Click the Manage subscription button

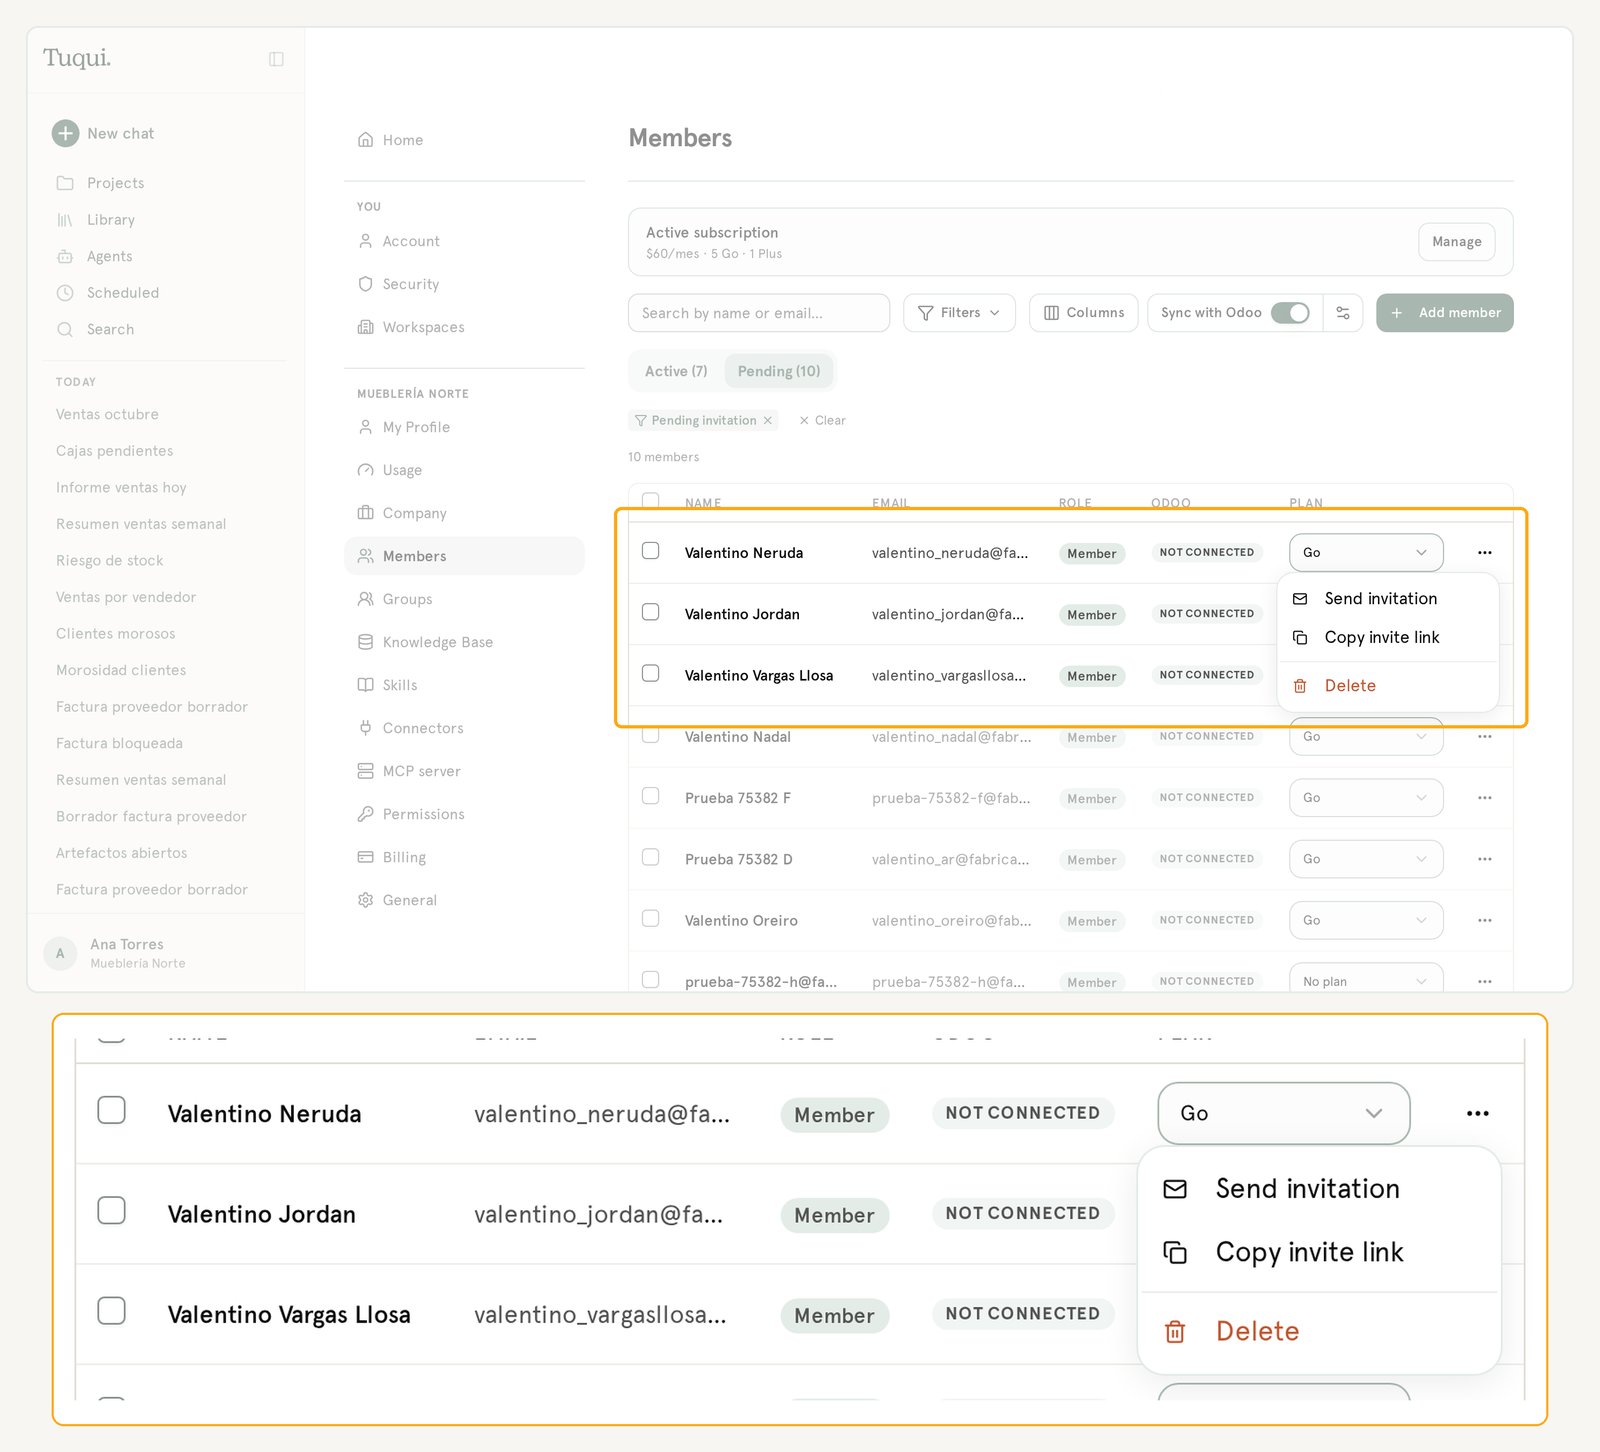(1457, 242)
